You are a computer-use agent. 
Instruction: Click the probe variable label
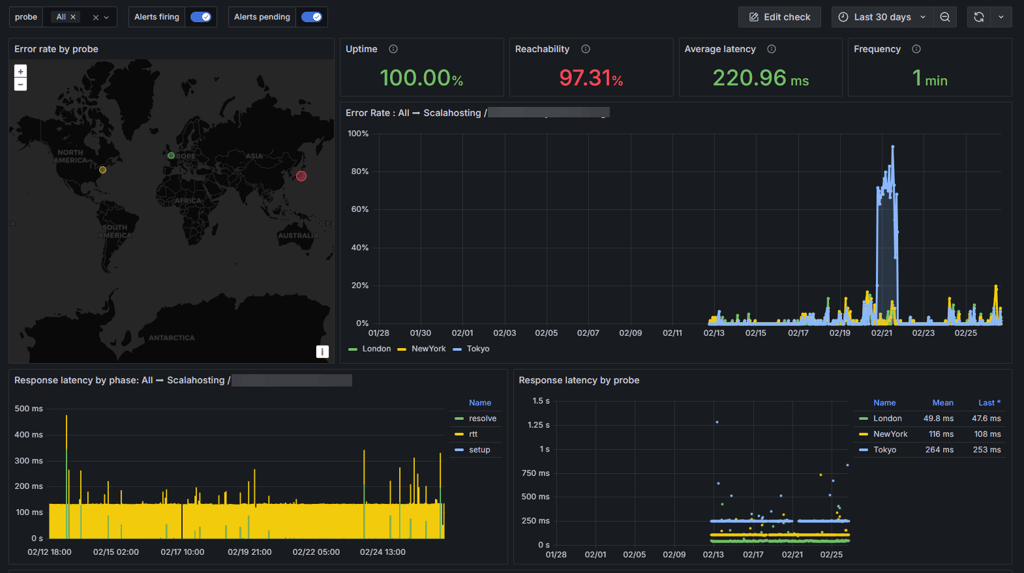point(26,17)
